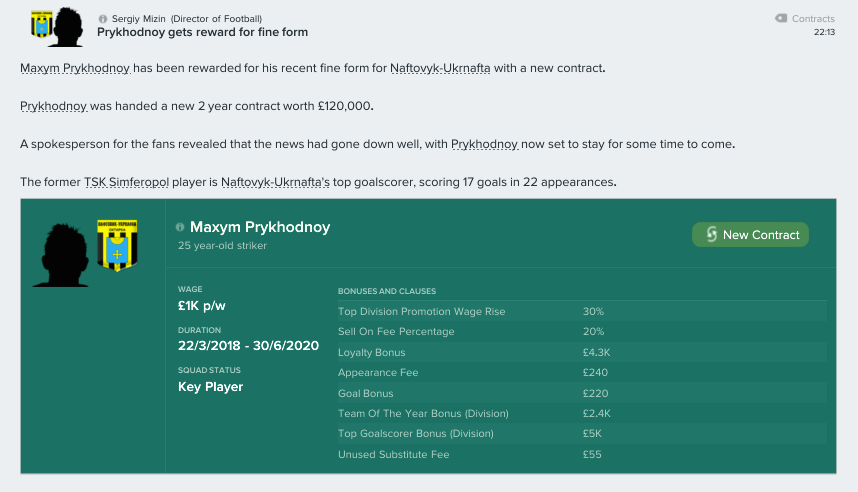Click info icon beside Maxym Prykhodnoy heading
This screenshot has height=492, width=858.
pyautogui.click(x=179, y=227)
